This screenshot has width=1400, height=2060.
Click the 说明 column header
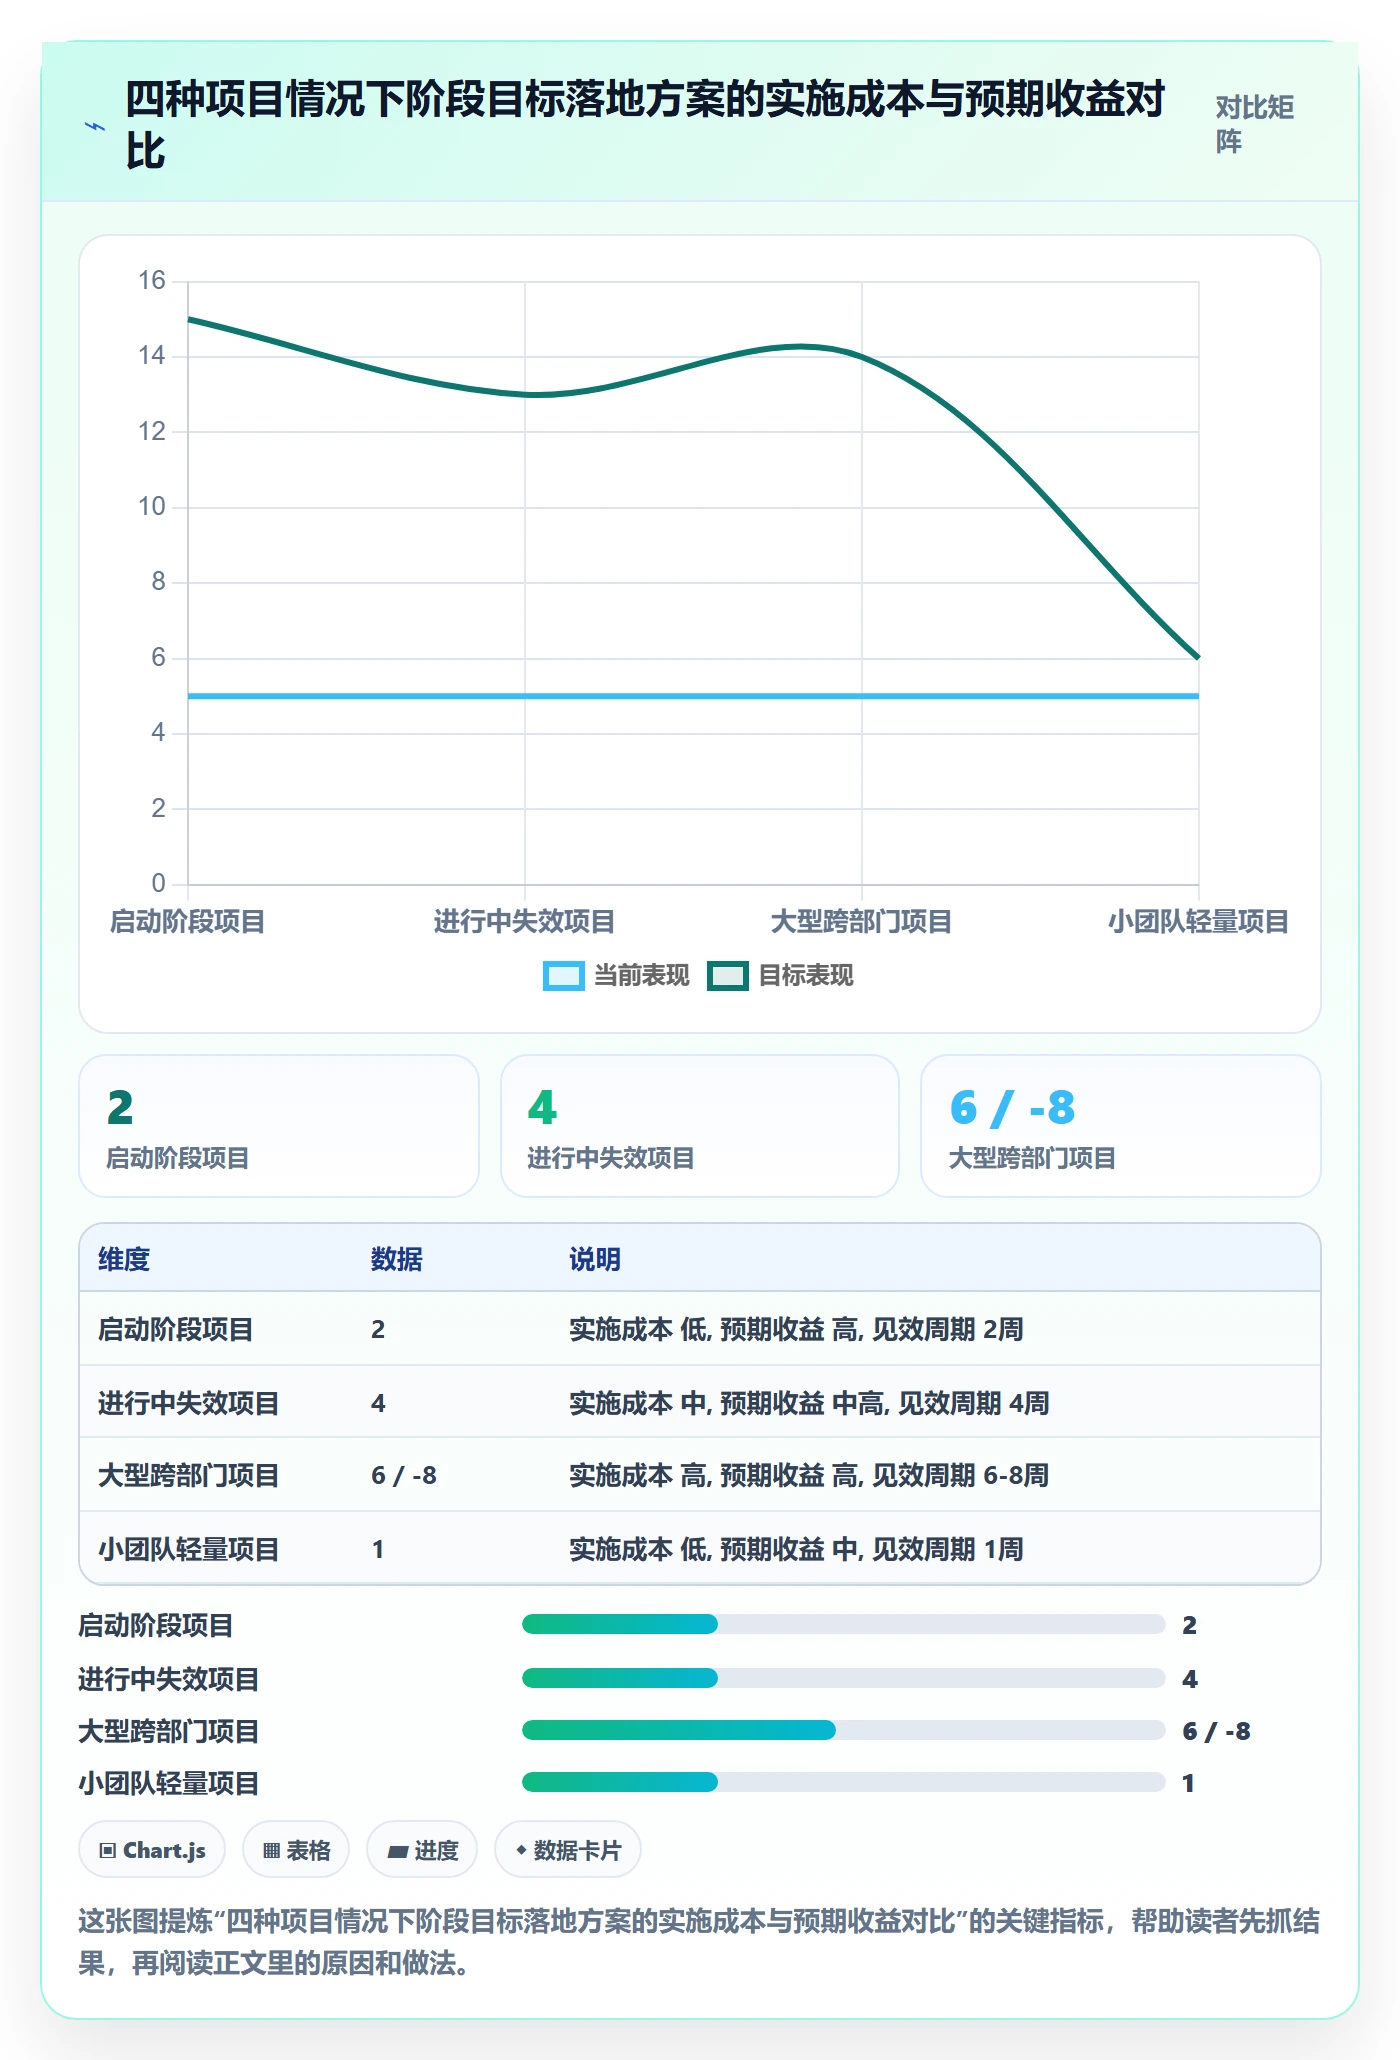click(x=595, y=1259)
